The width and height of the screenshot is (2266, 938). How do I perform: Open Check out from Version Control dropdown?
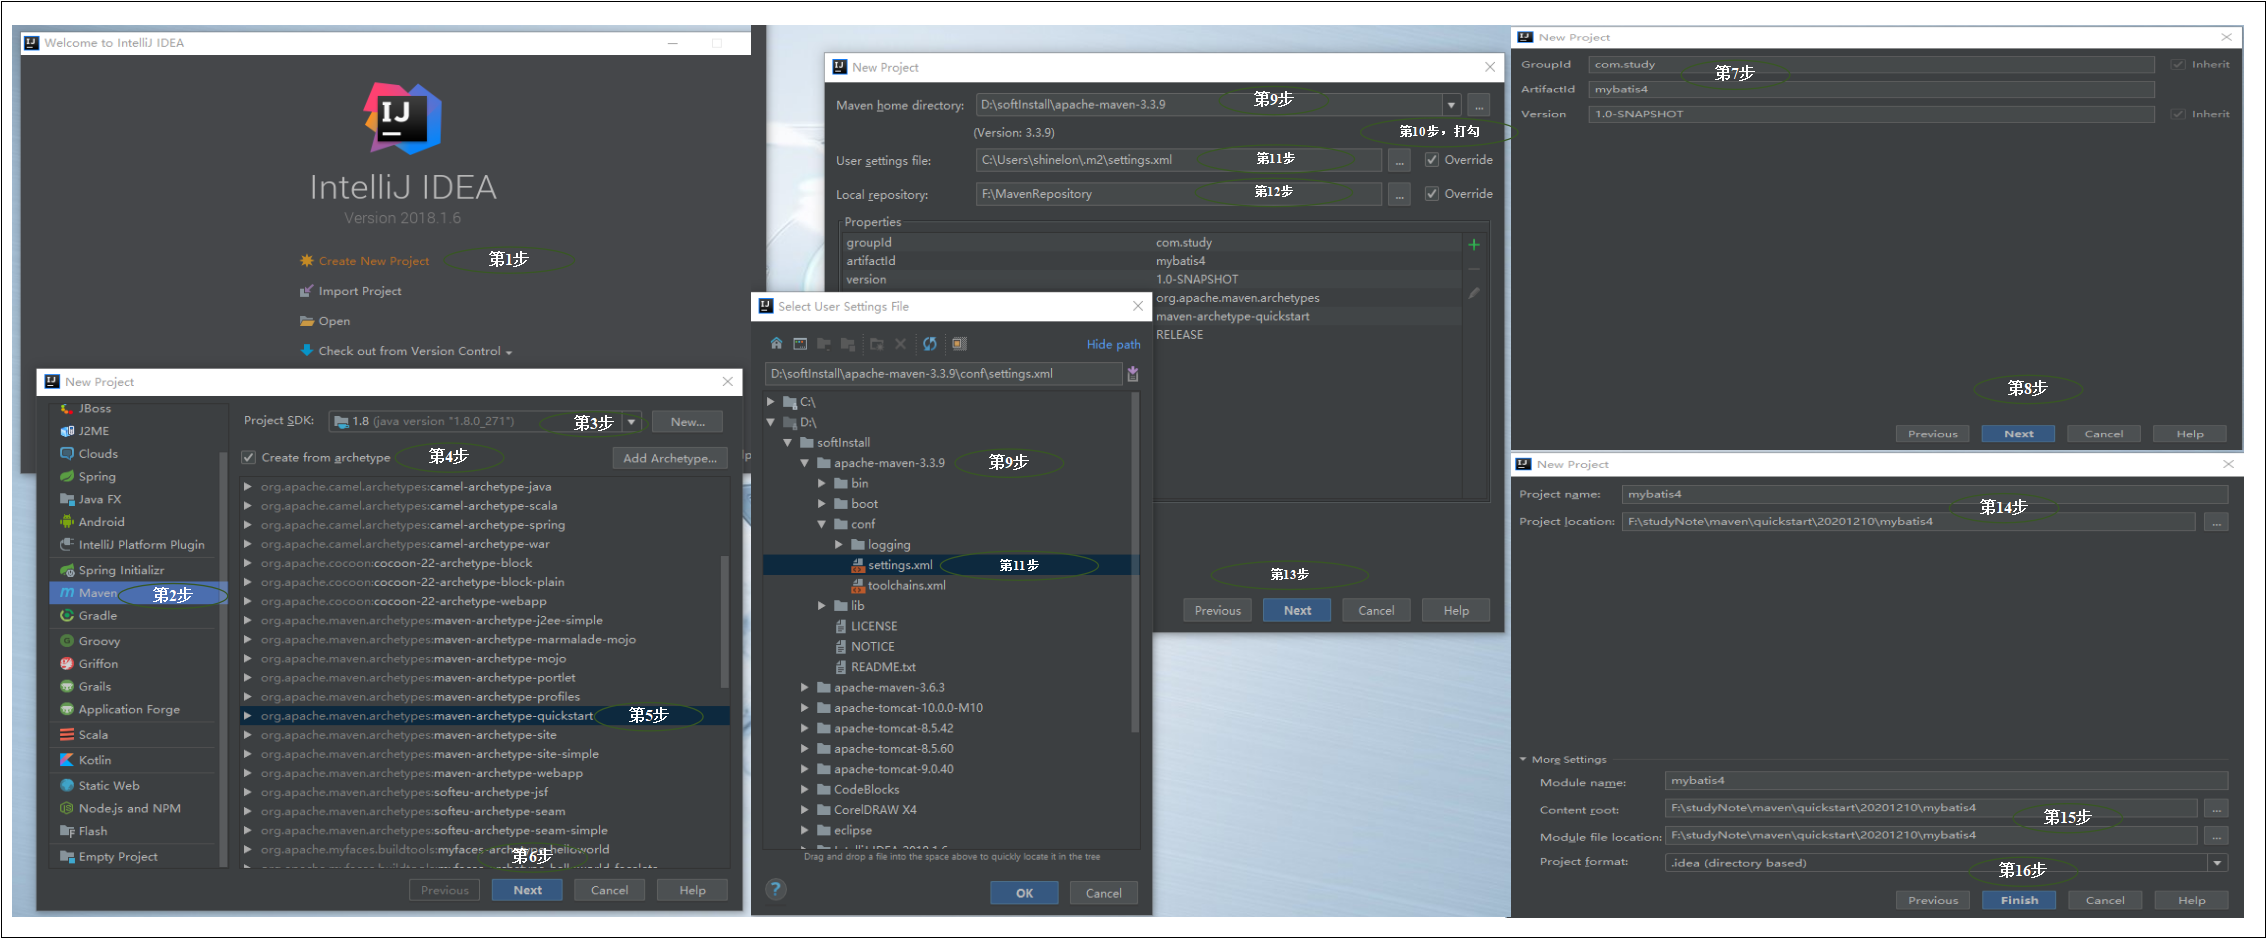coord(406,351)
